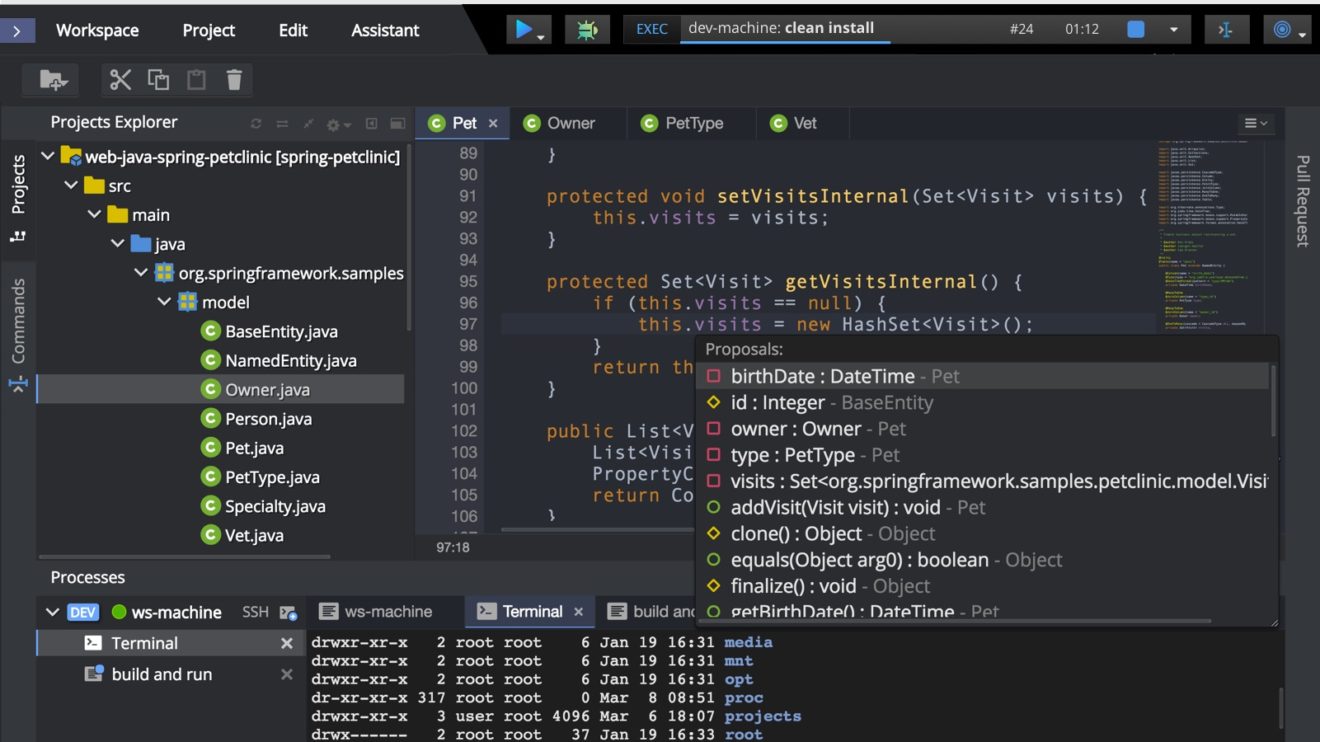
Task: Click the green Debug bug icon
Action: tap(587, 30)
